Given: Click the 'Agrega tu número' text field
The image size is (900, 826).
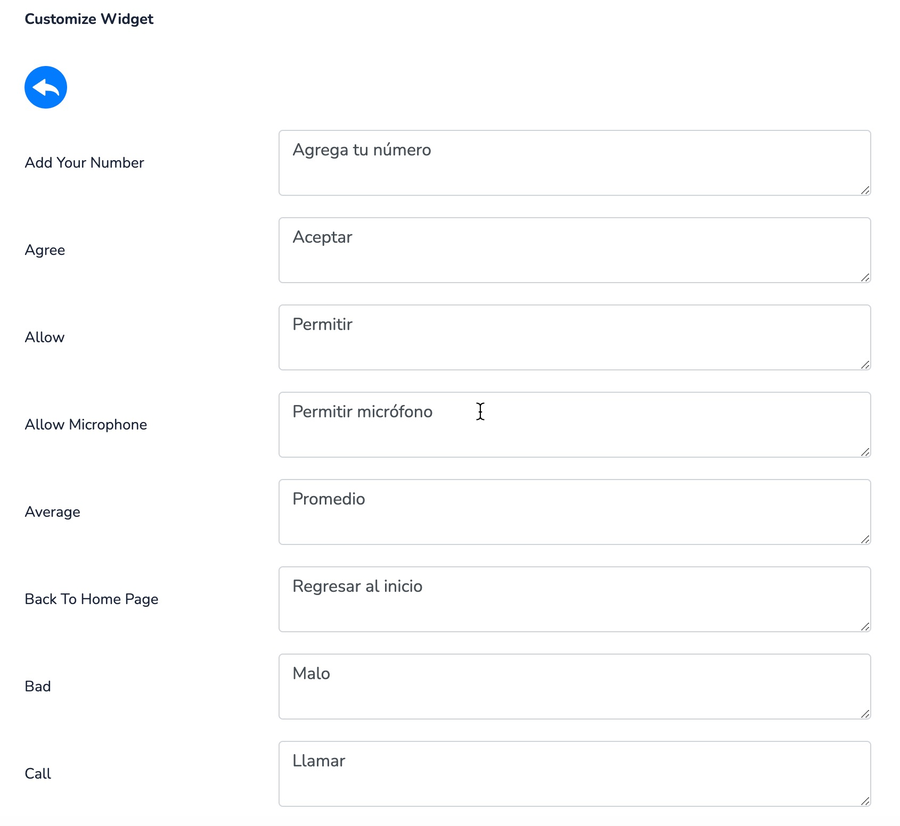Looking at the screenshot, I should point(574,162).
